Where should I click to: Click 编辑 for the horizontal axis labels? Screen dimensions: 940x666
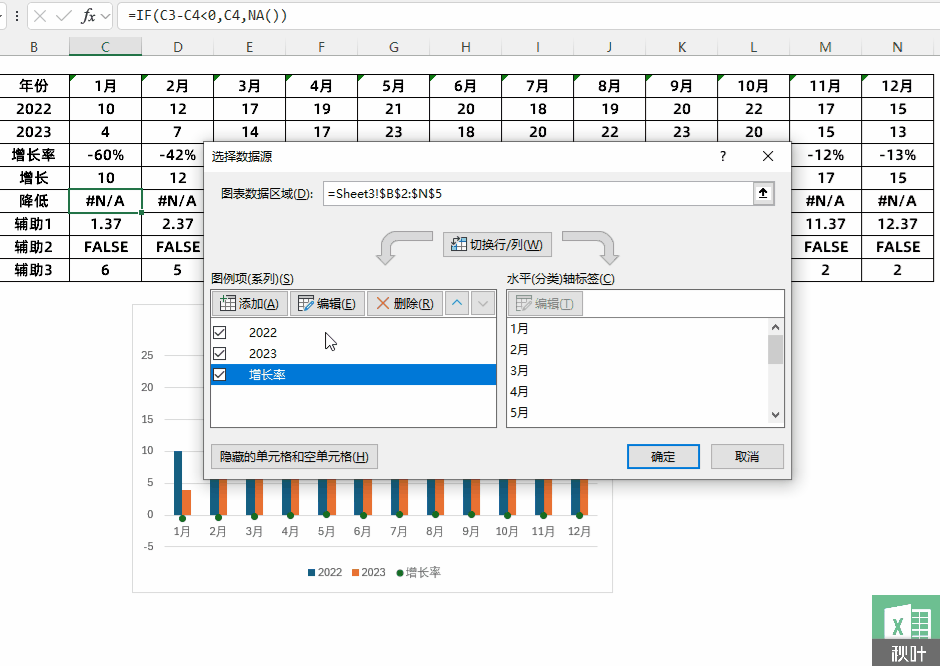pos(545,303)
